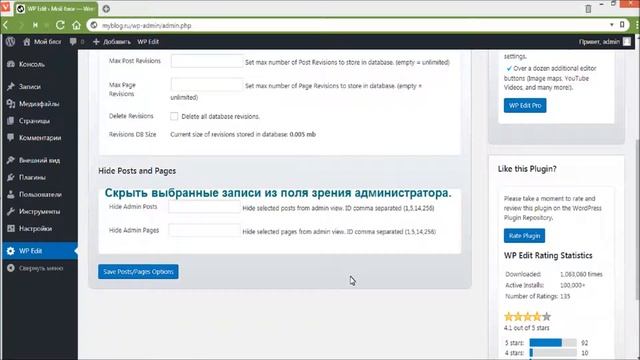Click the user icon beside Пользователи
Image resolution: width=640 pixels, height=360 pixels.
click(11, 195)
